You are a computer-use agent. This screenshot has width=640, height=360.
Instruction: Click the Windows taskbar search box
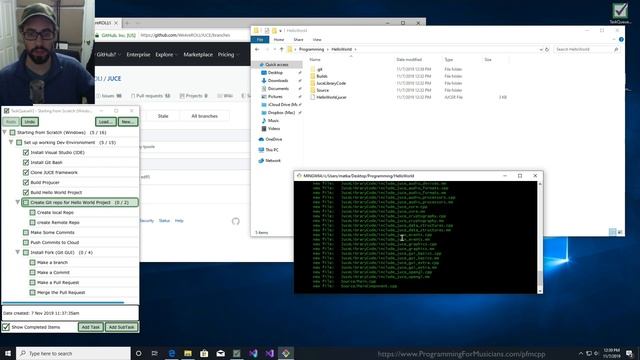coord(73,353)
